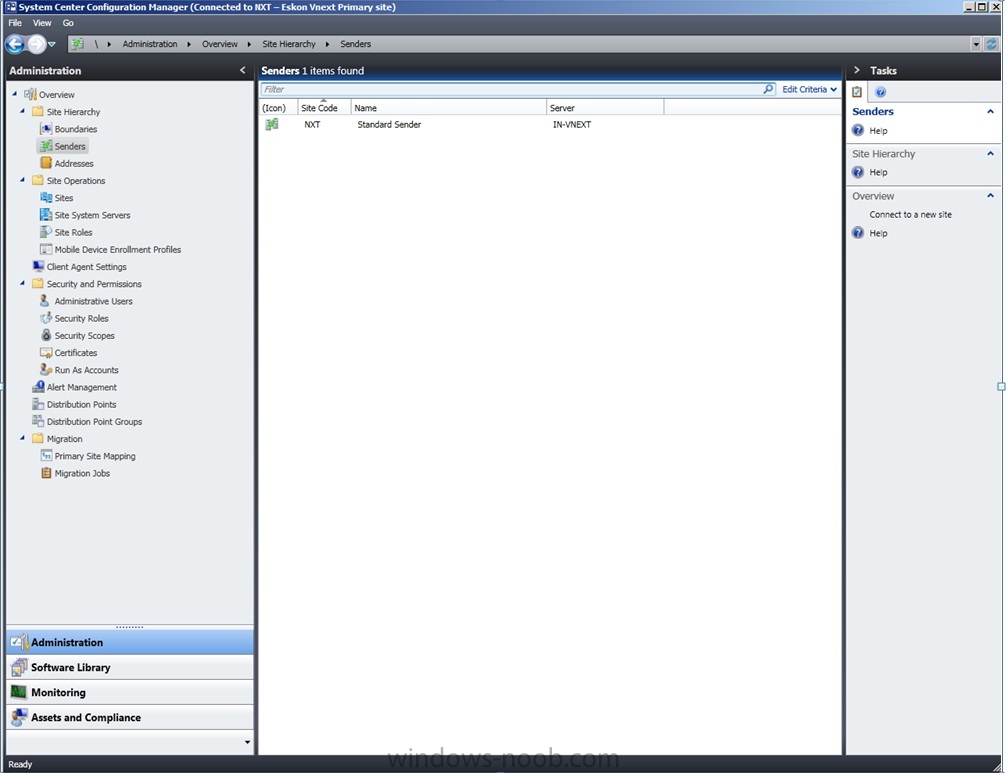Open the address bar dropdown arrow

pyautogui.click(x=976, y=44)
